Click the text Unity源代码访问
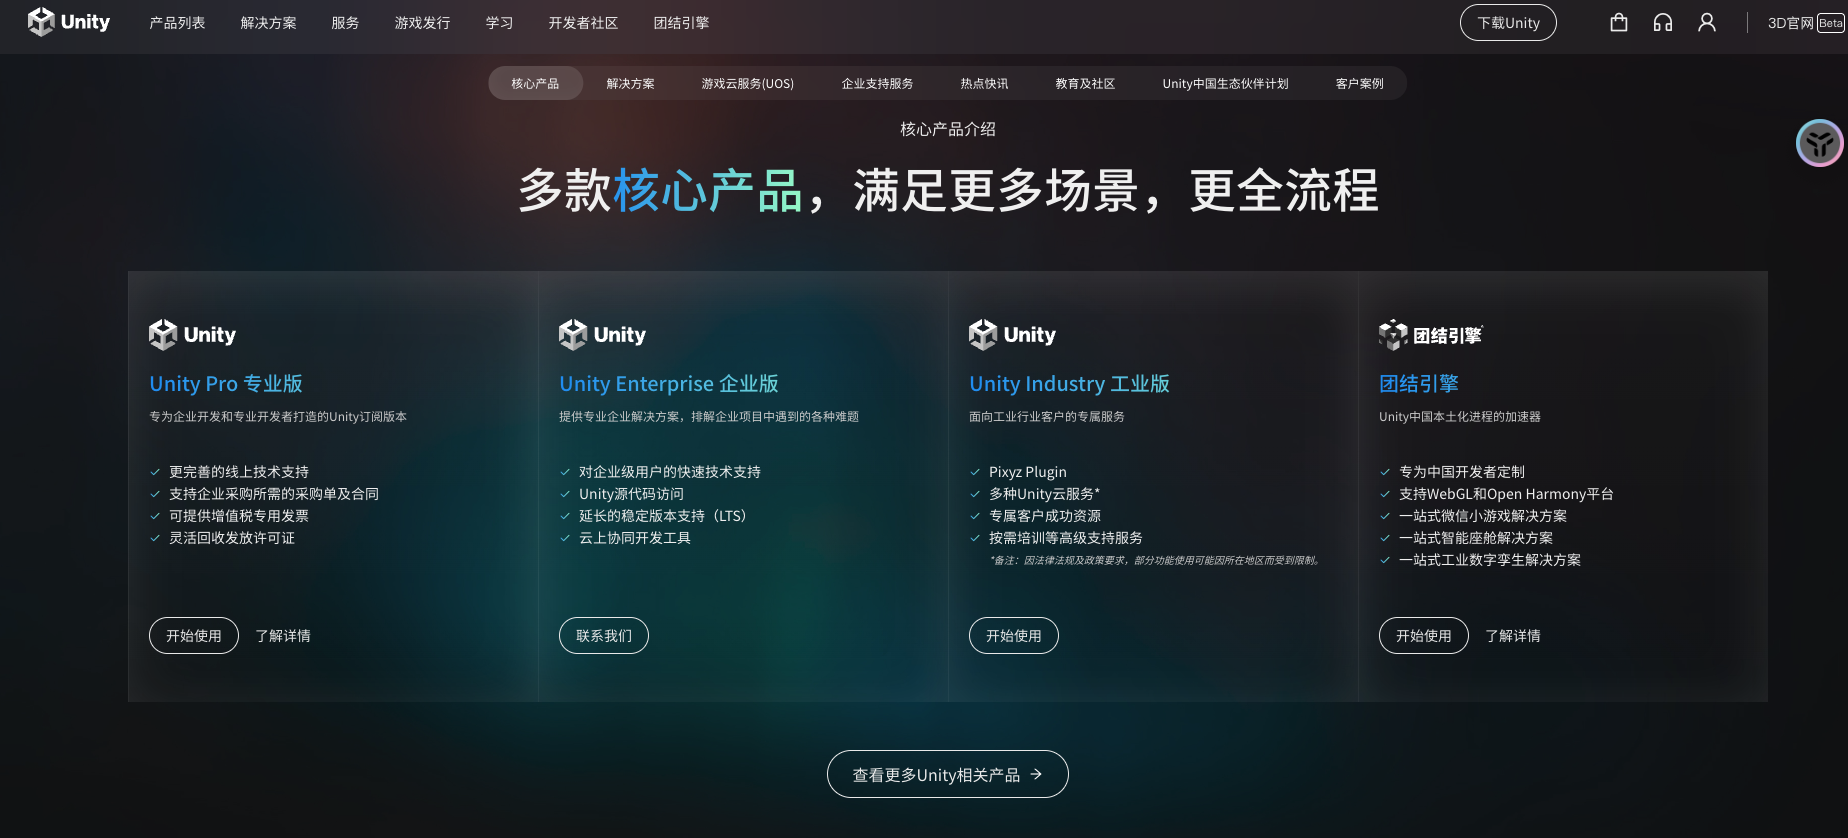 coord(632,494)
